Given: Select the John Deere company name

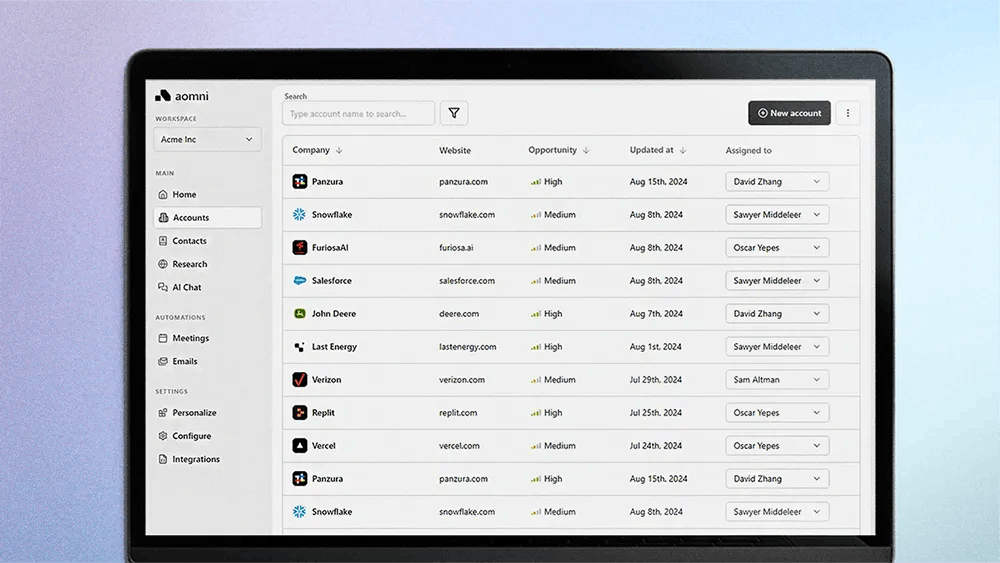Looking at the screenshot, I should pos(334,314).
